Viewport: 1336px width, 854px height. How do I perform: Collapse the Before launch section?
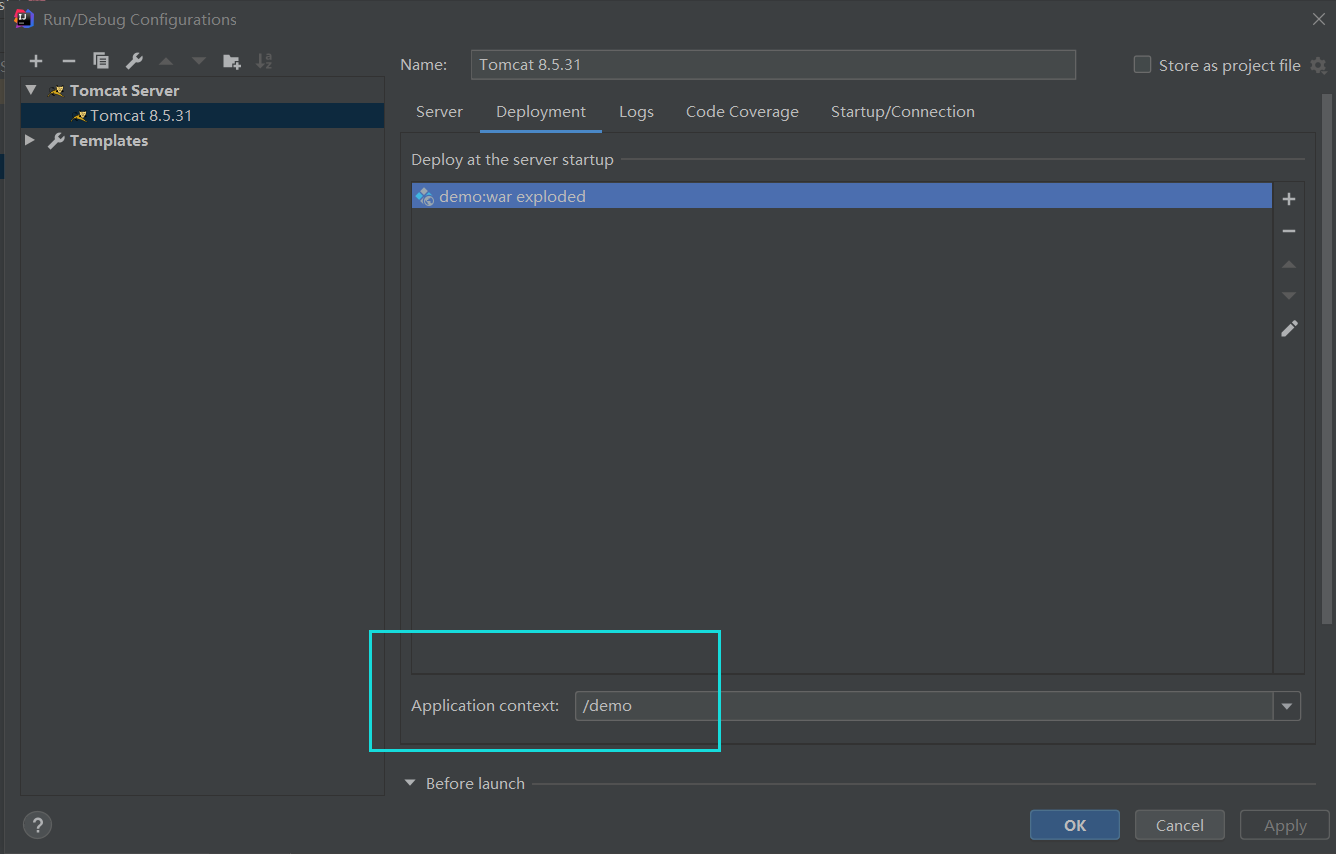[x=410, y=783]
